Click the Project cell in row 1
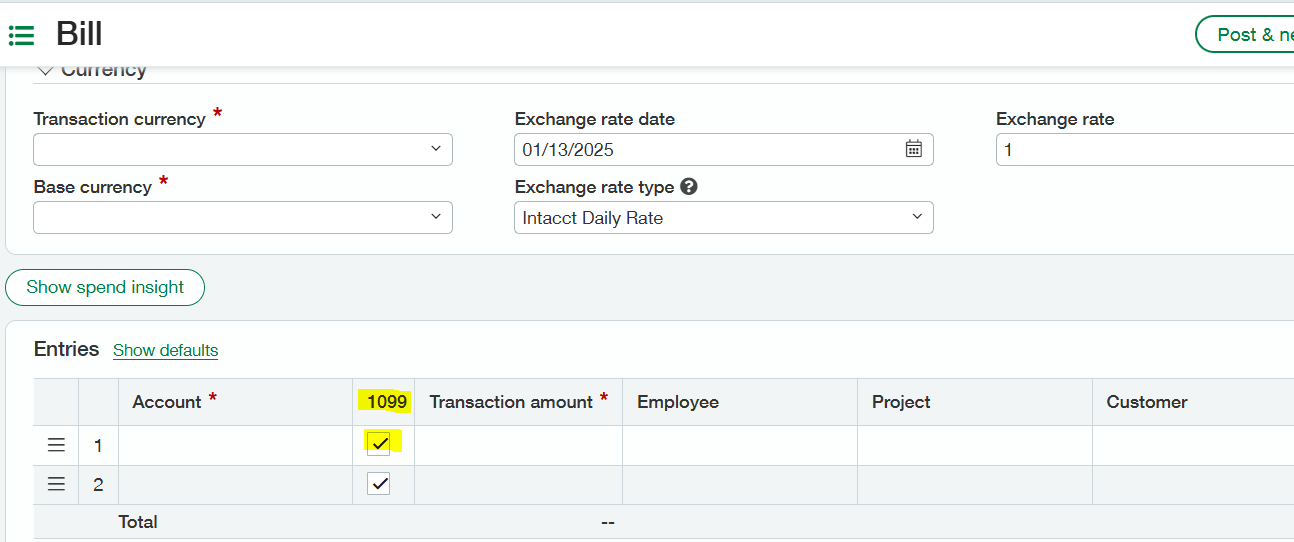 (x=974, y=445)
